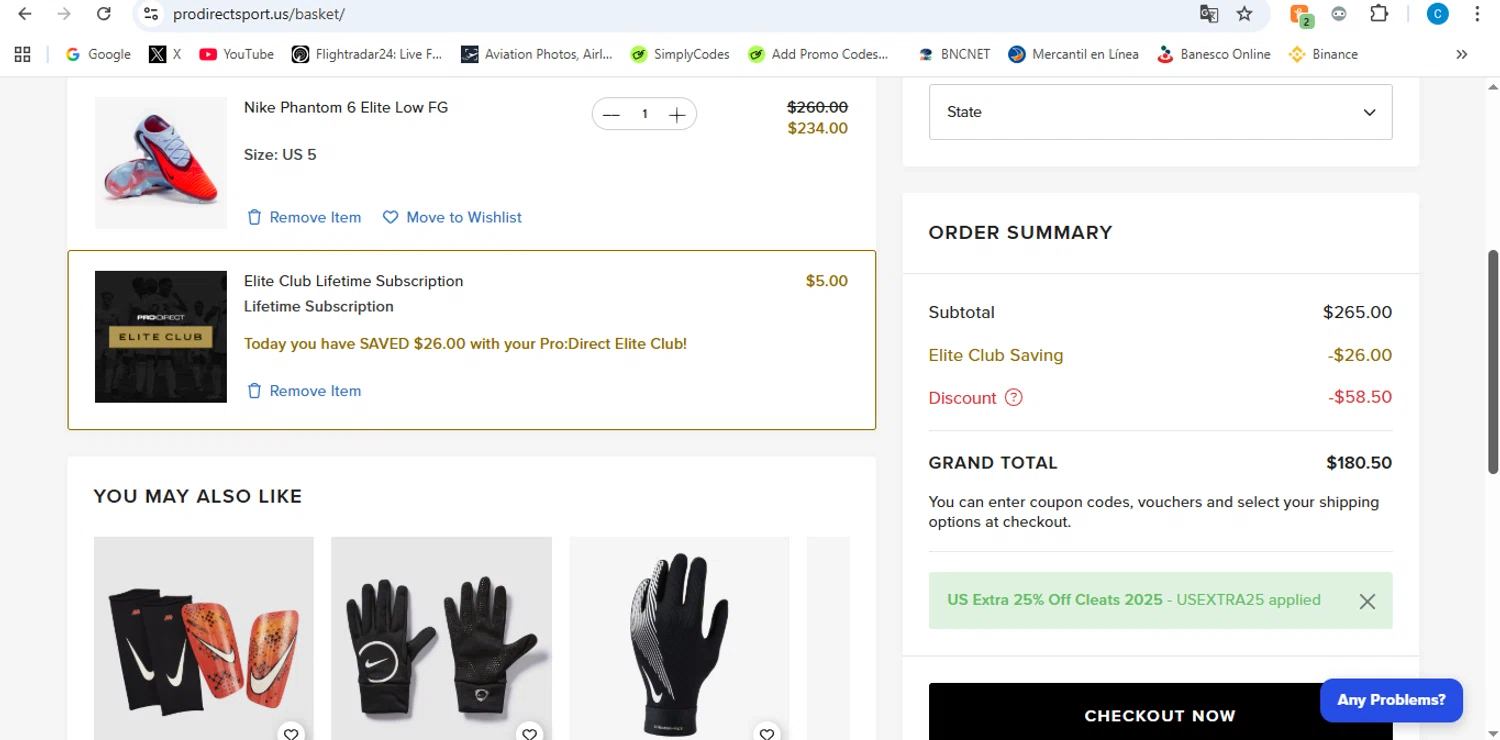Viewport: 1500px width, 740px height.
Task: Wishlist the black and white glove
Action: pyautogui.click(x=767, y=733)
